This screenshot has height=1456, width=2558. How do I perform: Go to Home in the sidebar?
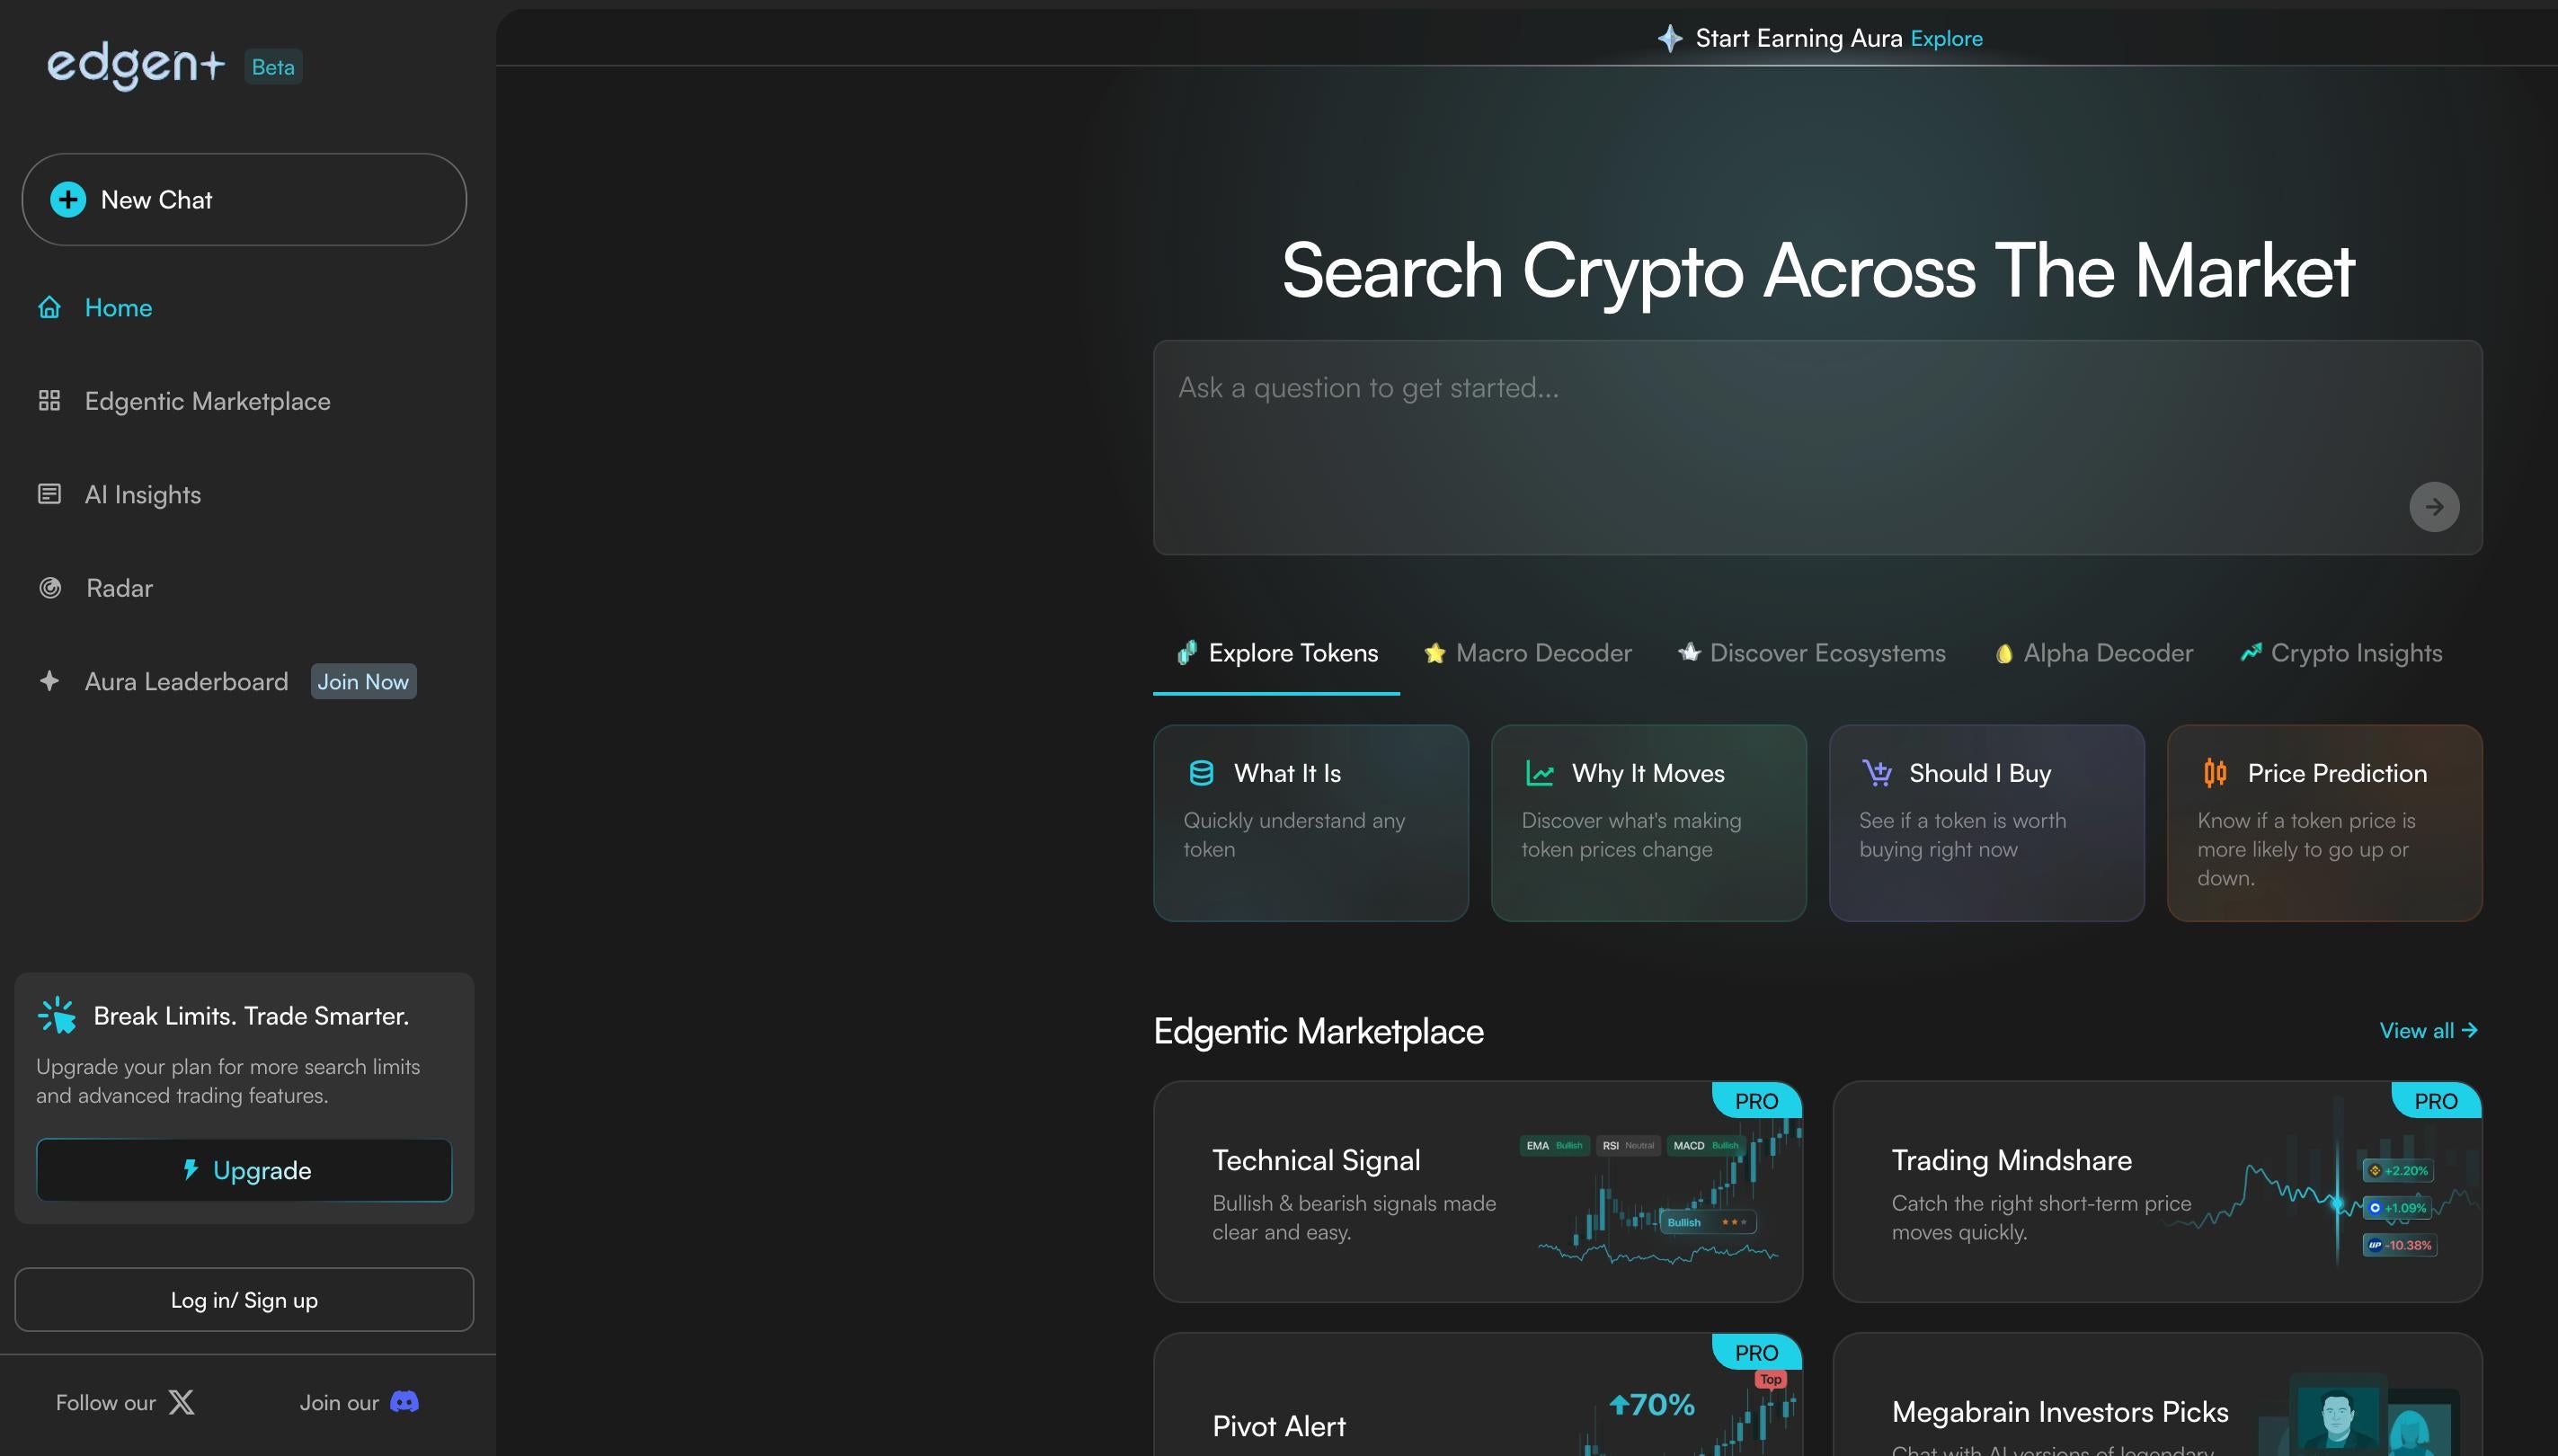[118, 308]
